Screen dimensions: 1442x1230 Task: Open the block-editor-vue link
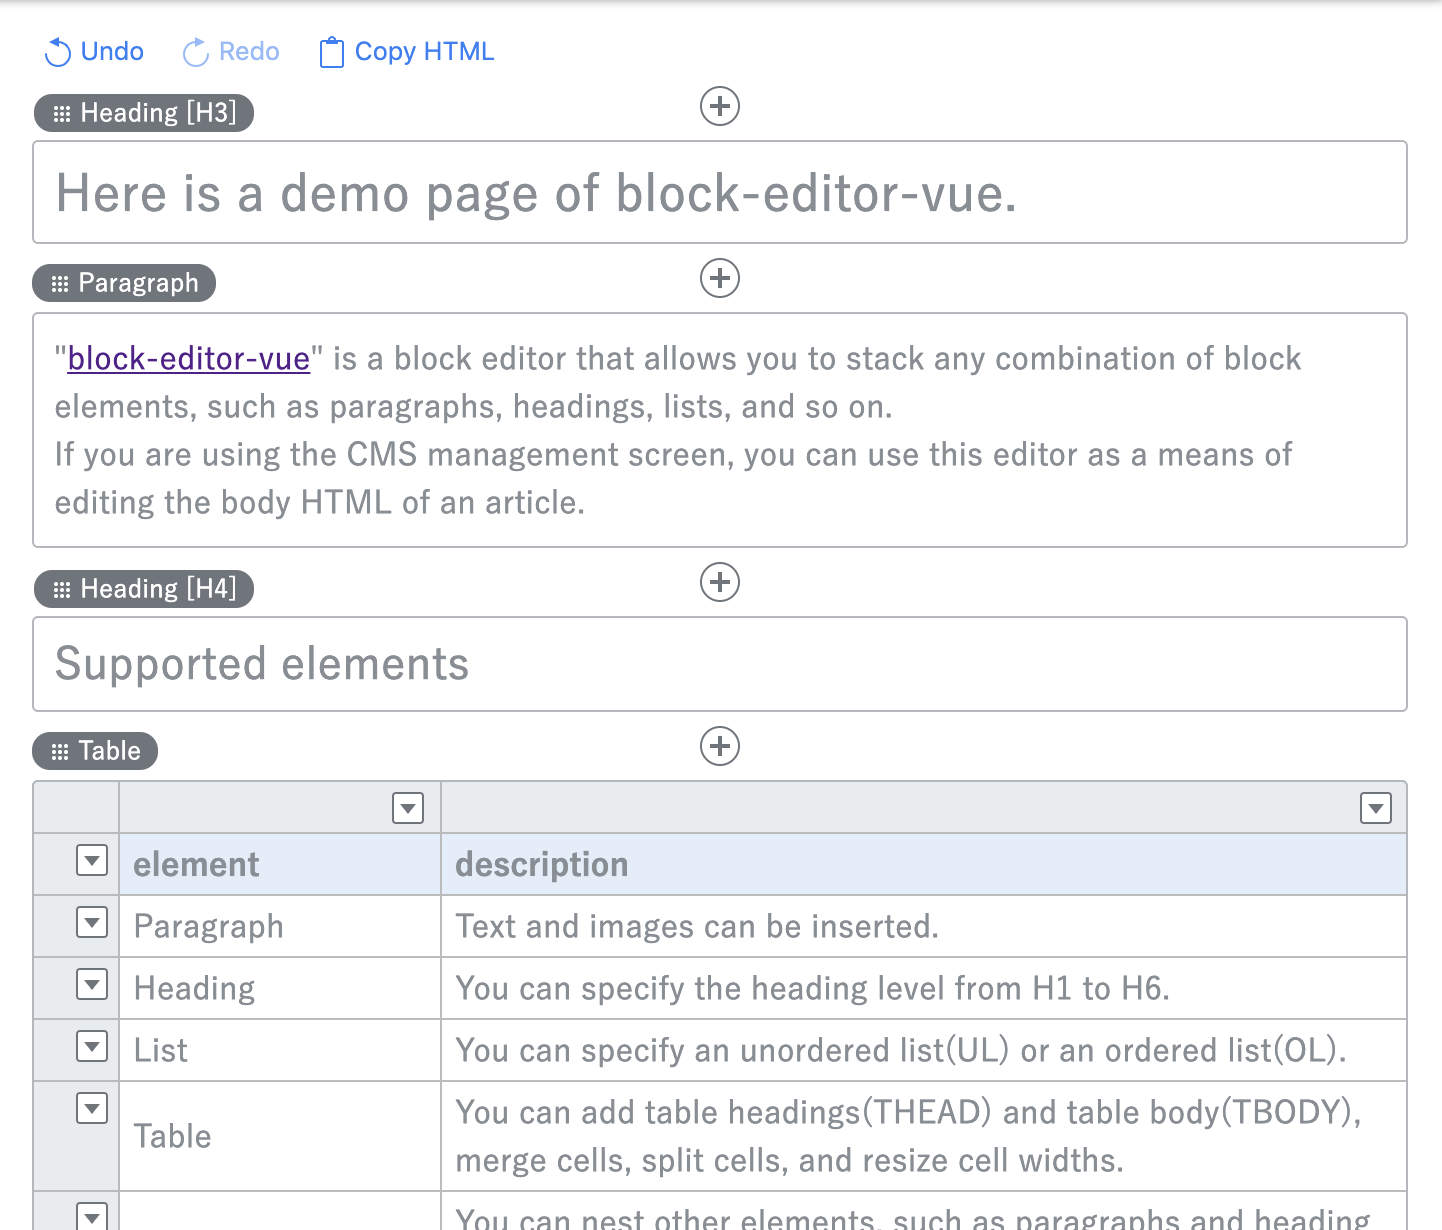click(189, 359)
